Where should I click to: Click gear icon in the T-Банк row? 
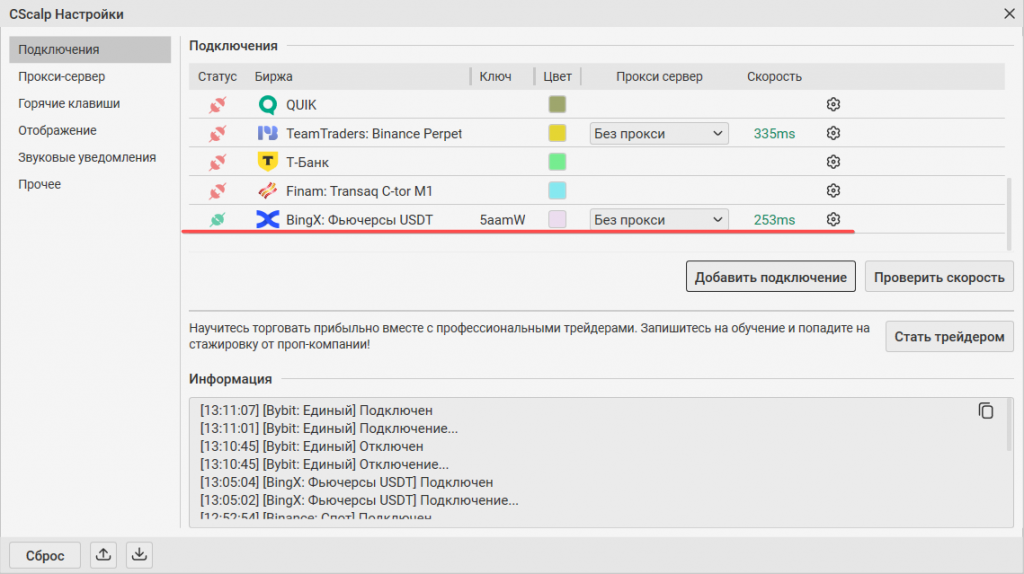[x=833, y=162]
